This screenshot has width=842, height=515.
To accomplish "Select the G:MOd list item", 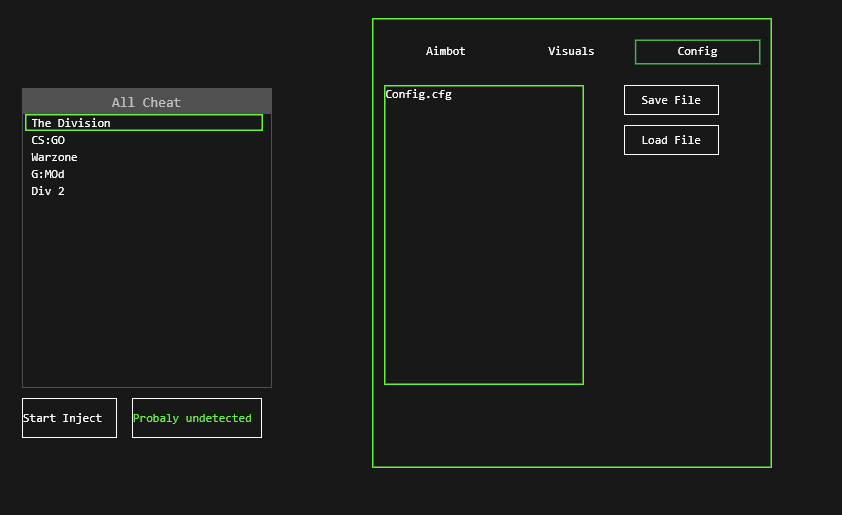I will pyautogui.click(x=48, y=174).
